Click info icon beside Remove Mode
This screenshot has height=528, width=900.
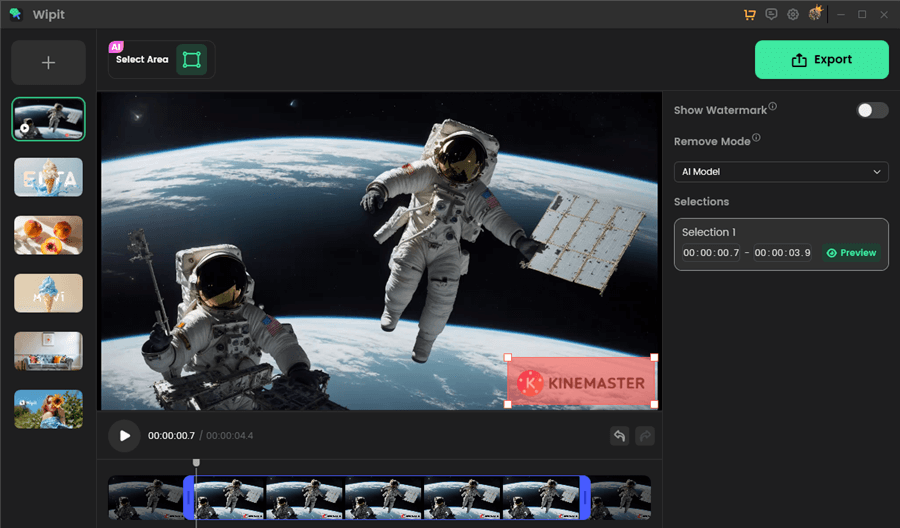click(756, 138)
